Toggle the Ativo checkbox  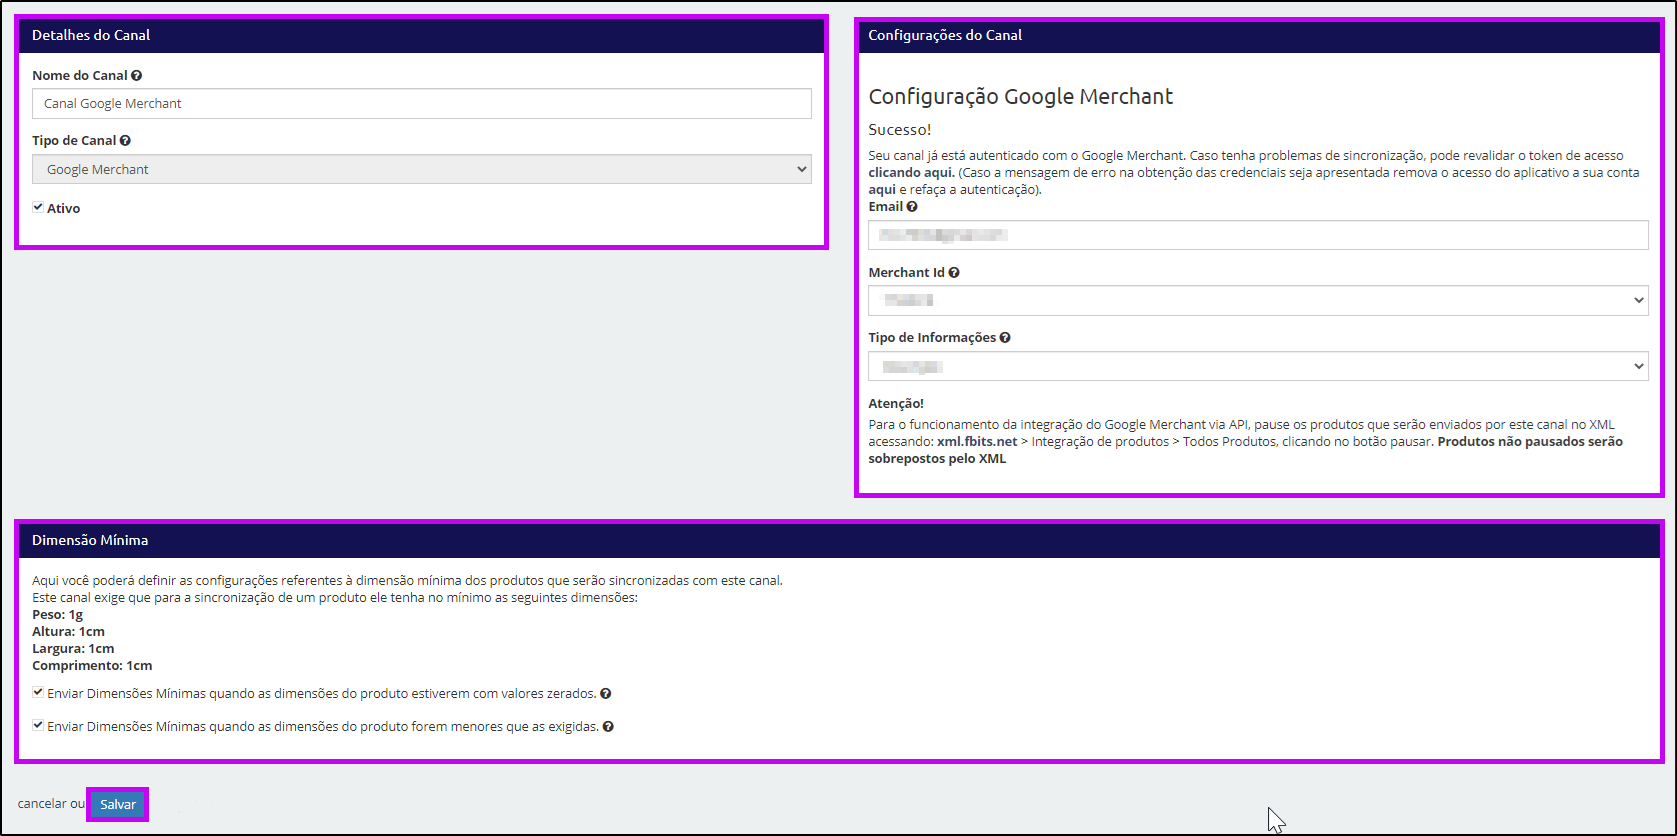(x=38, y=207)
